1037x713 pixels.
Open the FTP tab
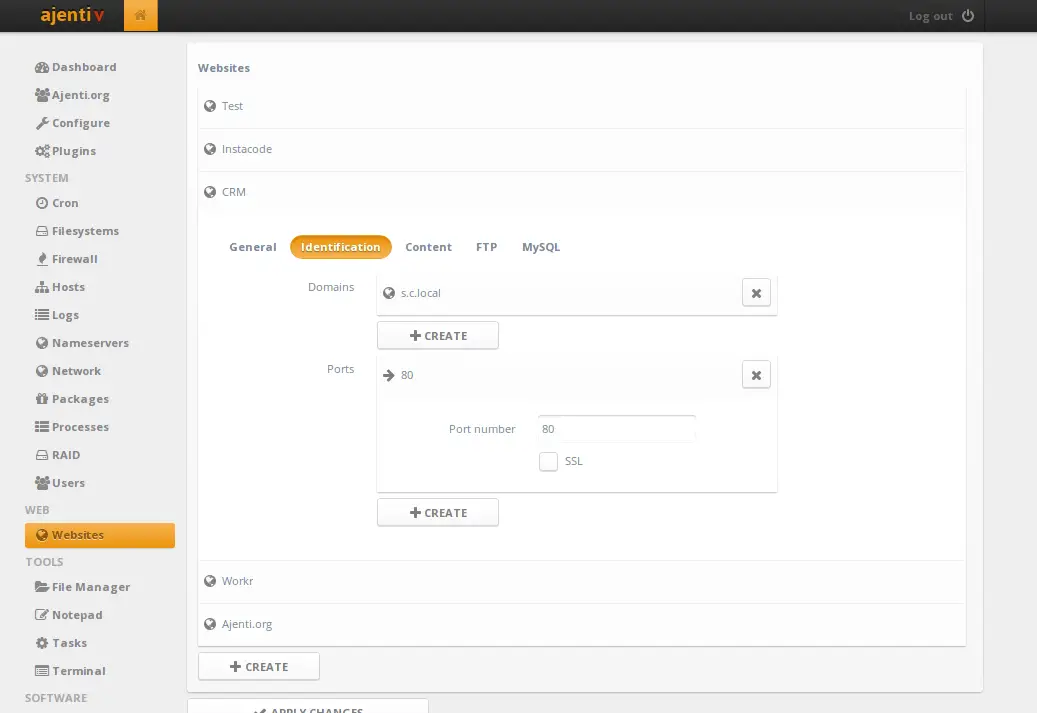486,247
